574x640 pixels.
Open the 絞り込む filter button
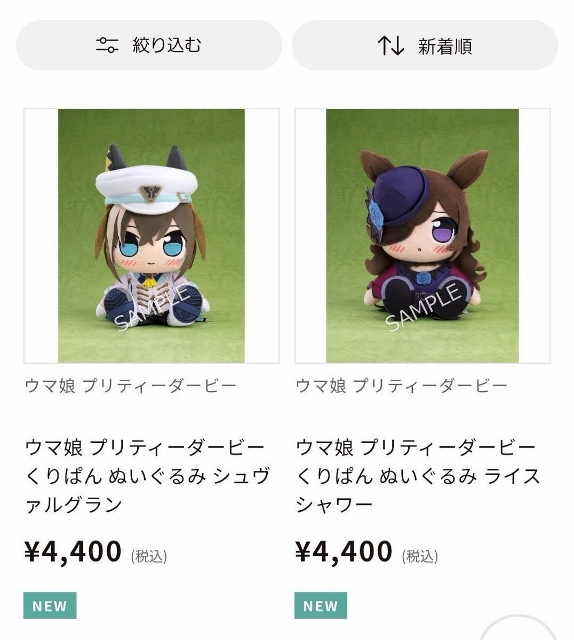point(149,45)
